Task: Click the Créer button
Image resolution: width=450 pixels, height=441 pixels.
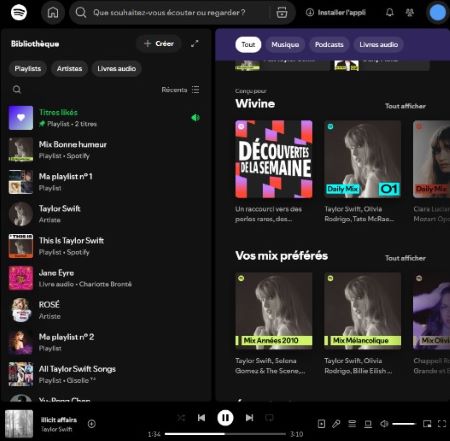Action: click(159, 44)
